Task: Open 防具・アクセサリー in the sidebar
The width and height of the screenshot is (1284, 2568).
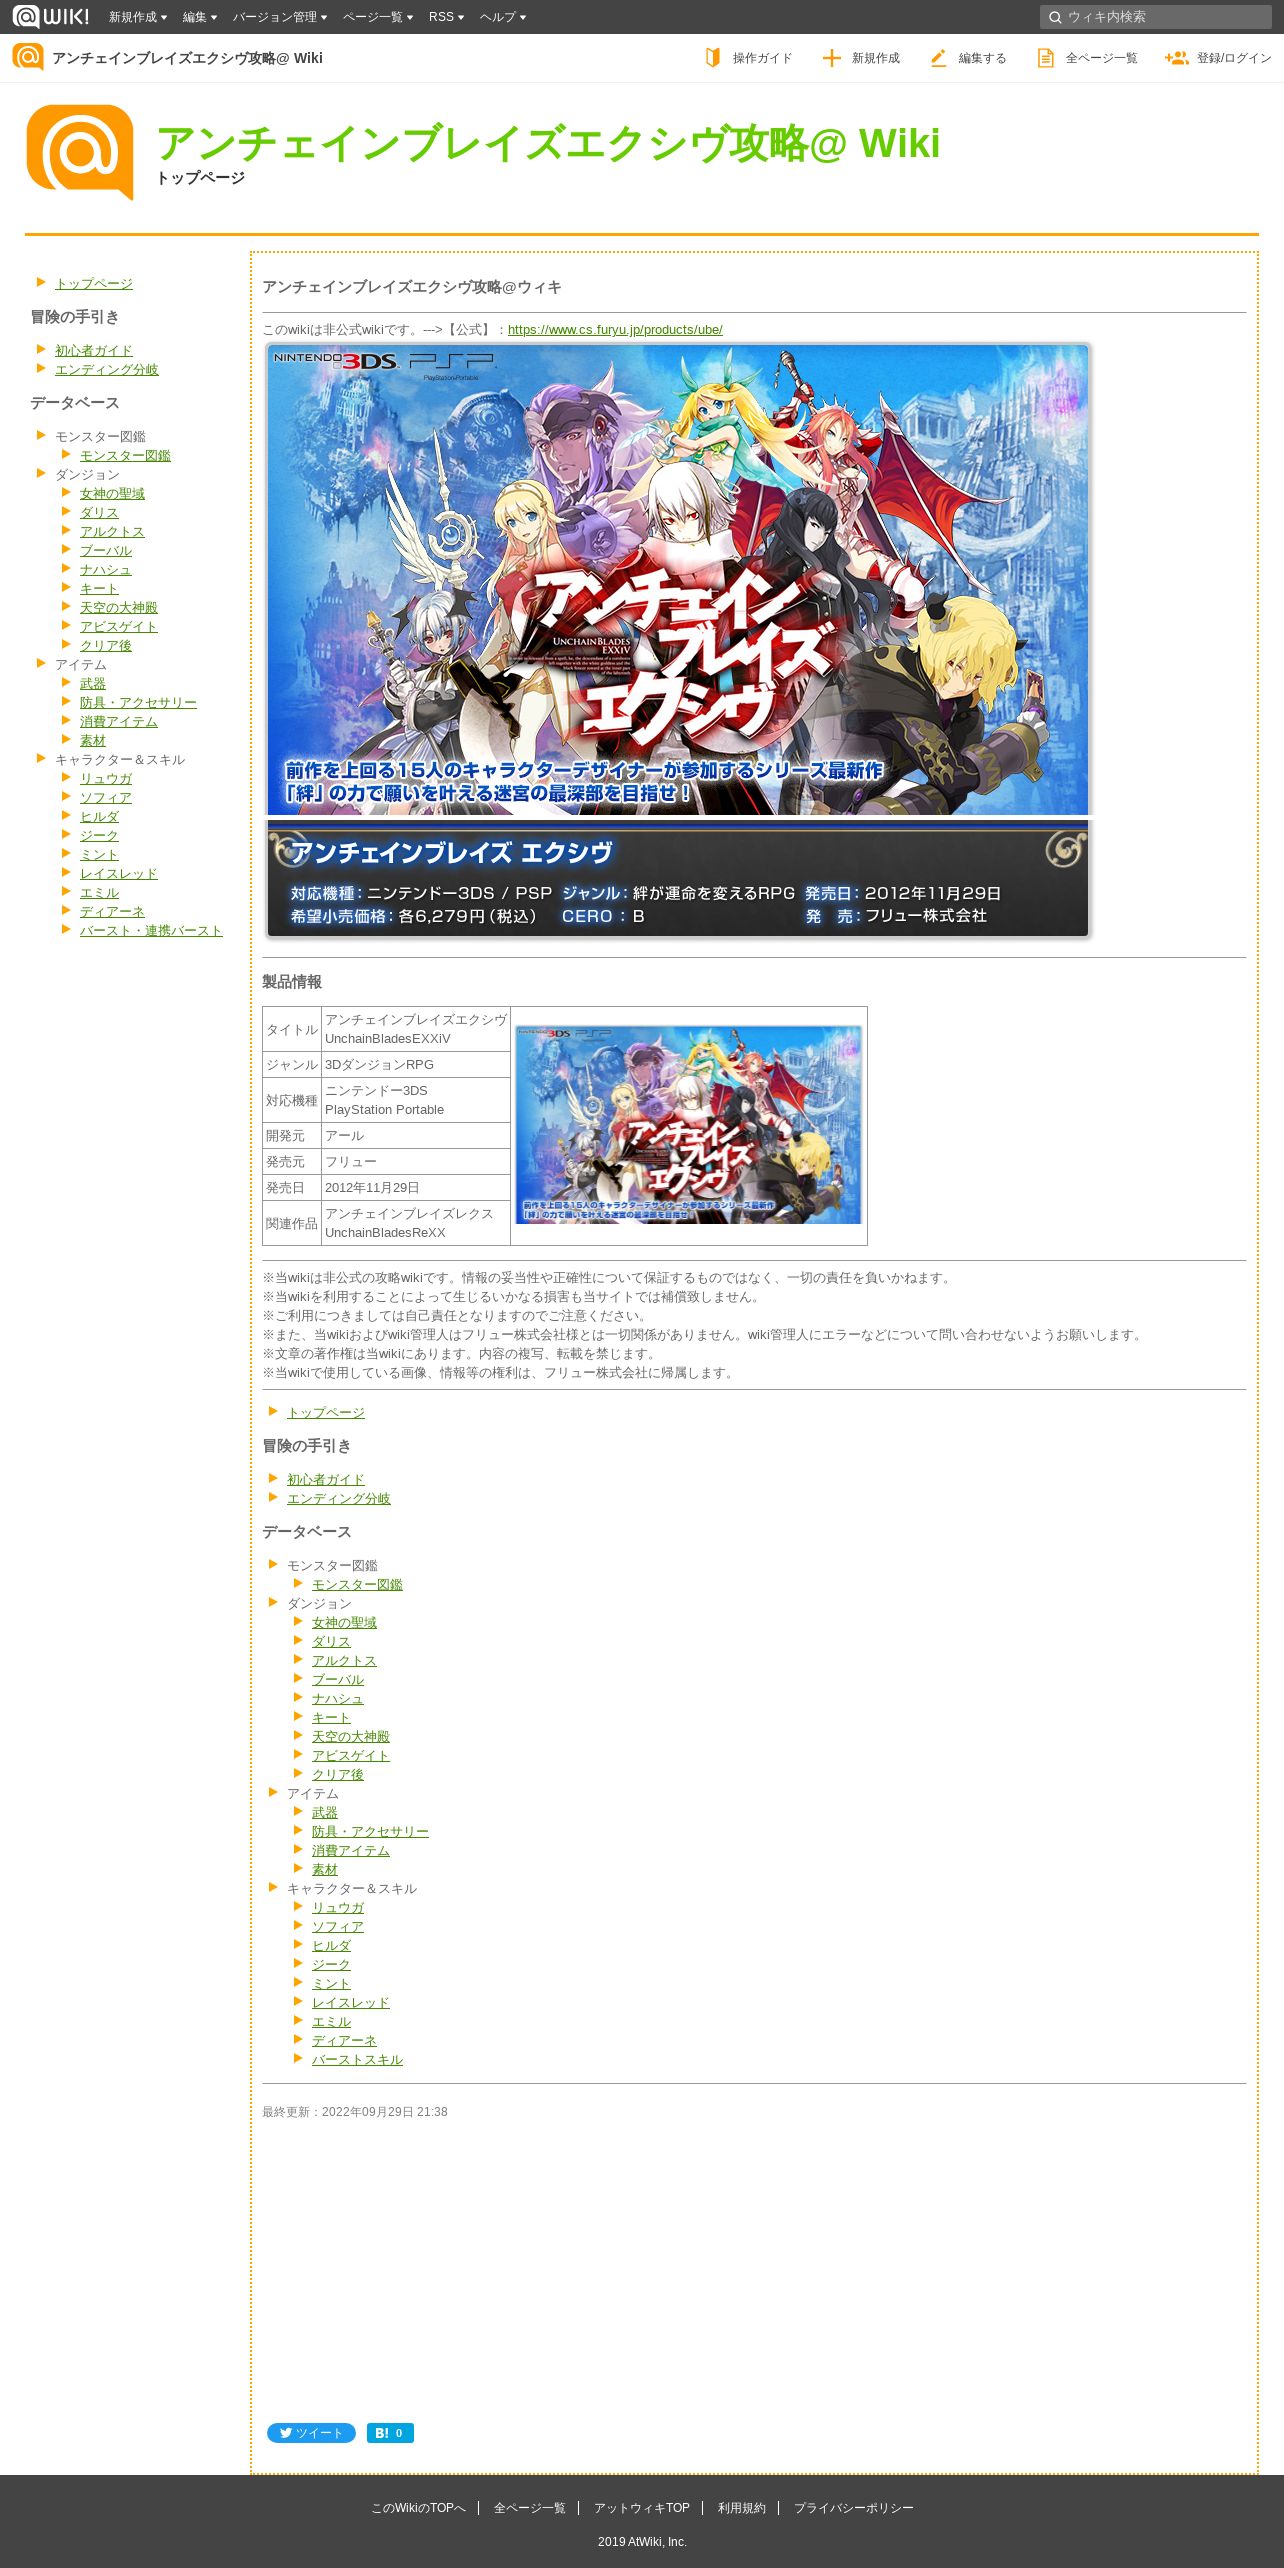Action: [138, 703]
